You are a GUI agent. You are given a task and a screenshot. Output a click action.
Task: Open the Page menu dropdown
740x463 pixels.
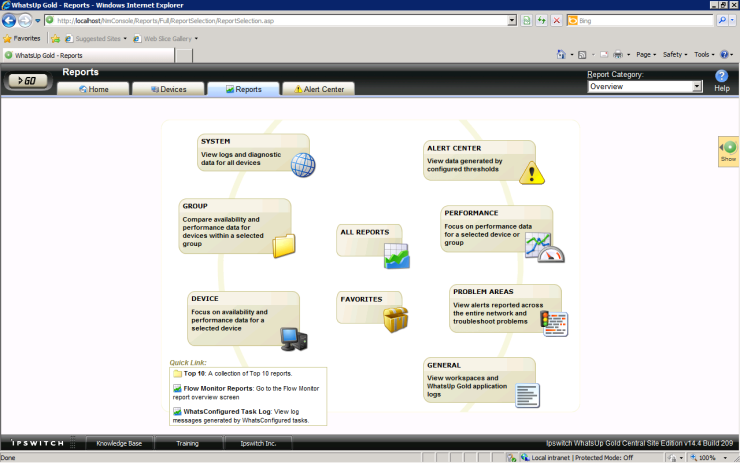point(646,55)
